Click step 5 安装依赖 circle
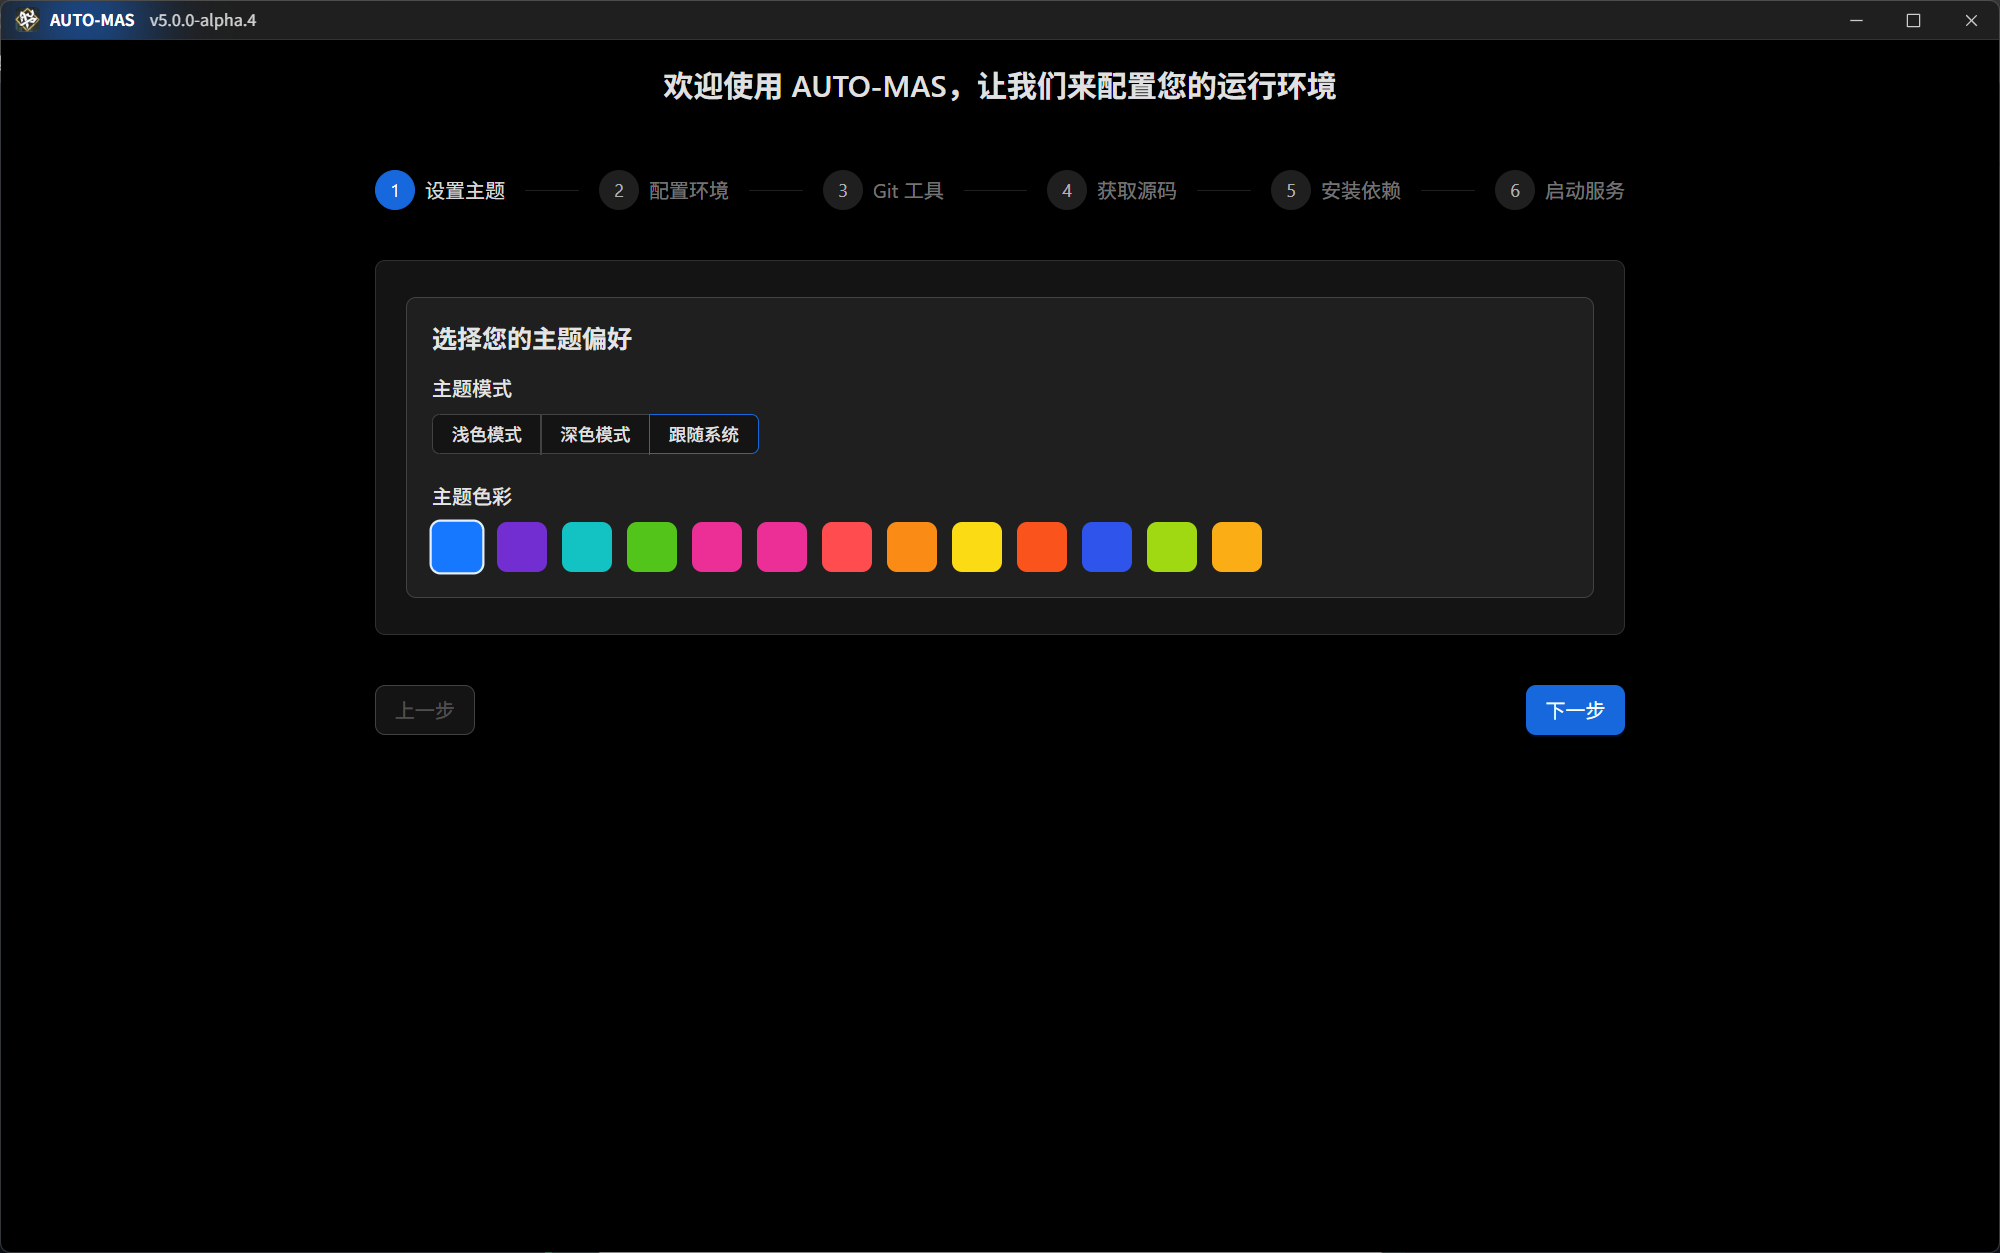 click(1290, 190)
